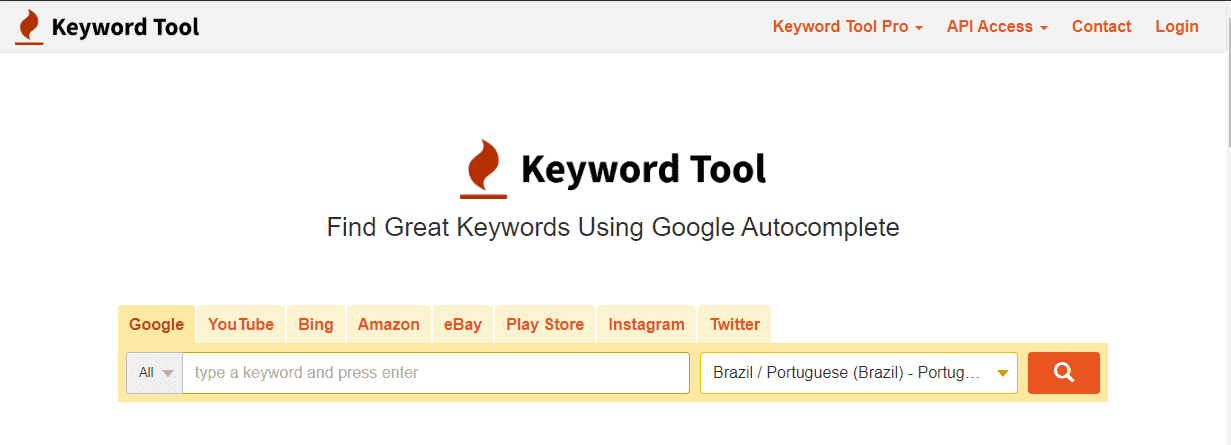
Task: Switch to the Instagram tab
Action: tap(647, 324)
